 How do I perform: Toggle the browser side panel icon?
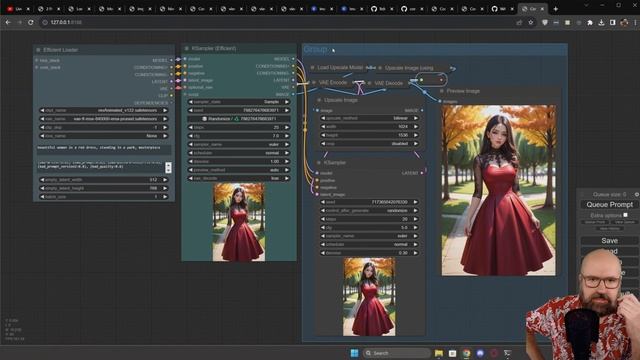[613, 23]
